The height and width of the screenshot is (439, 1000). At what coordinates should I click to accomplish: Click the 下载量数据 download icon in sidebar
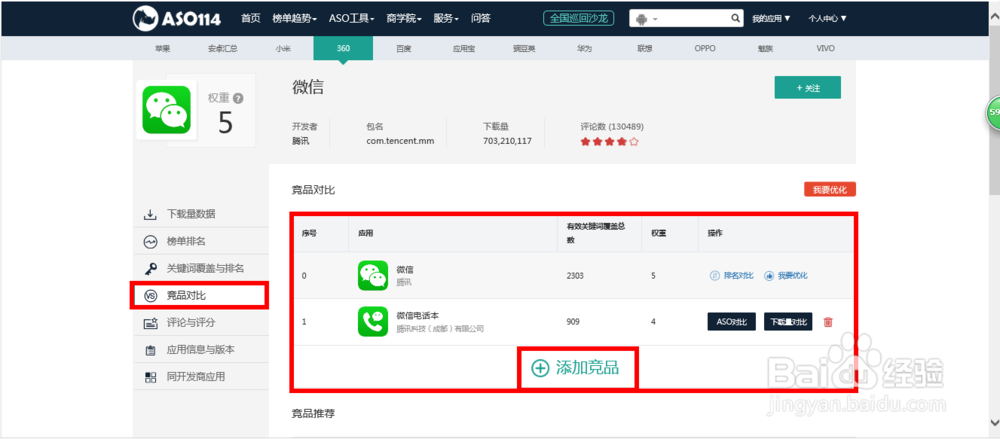(150, 214)
